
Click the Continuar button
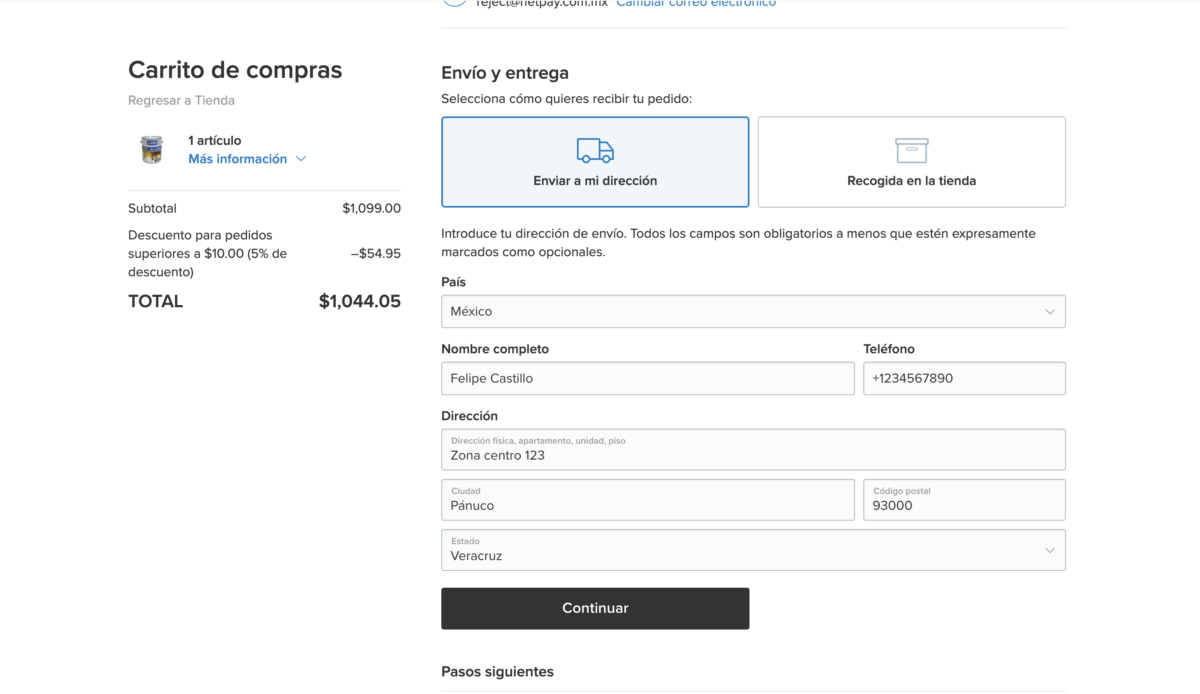coord(595,608)
